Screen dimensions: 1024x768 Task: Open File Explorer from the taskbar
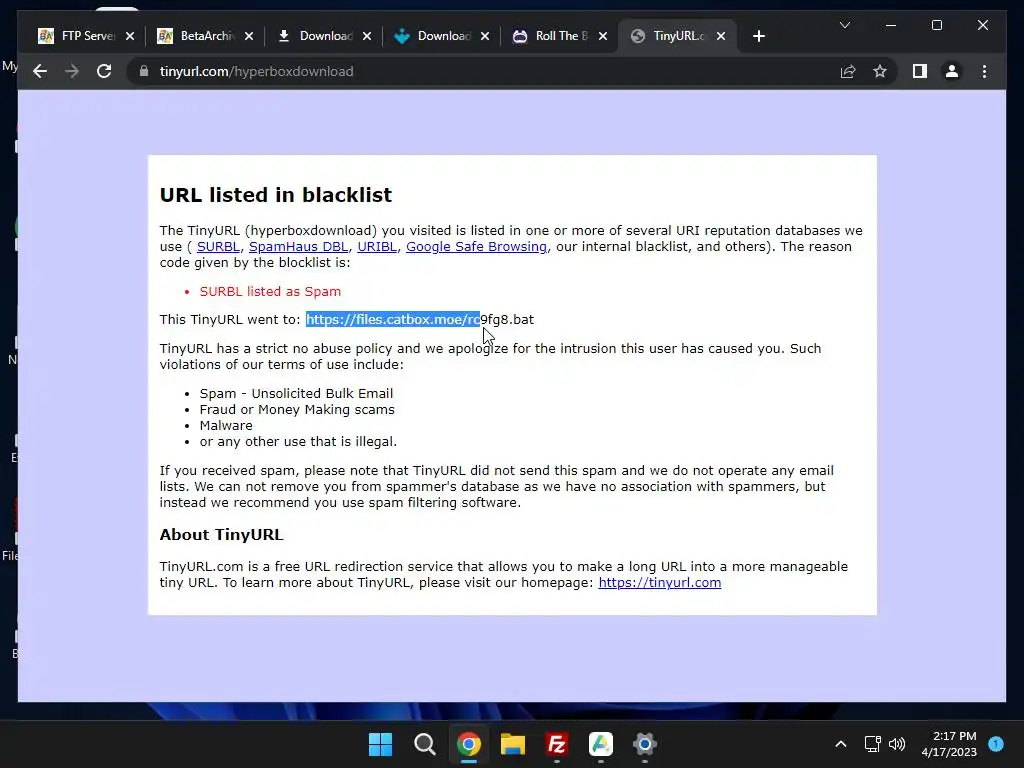tap(513, 744)
